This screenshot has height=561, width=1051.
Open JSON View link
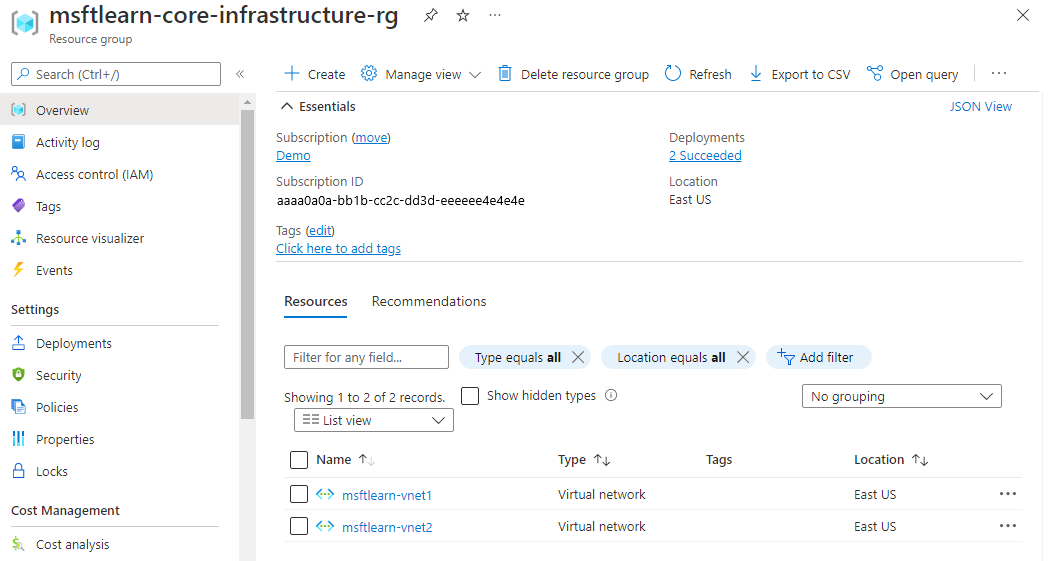coord(981,107)
